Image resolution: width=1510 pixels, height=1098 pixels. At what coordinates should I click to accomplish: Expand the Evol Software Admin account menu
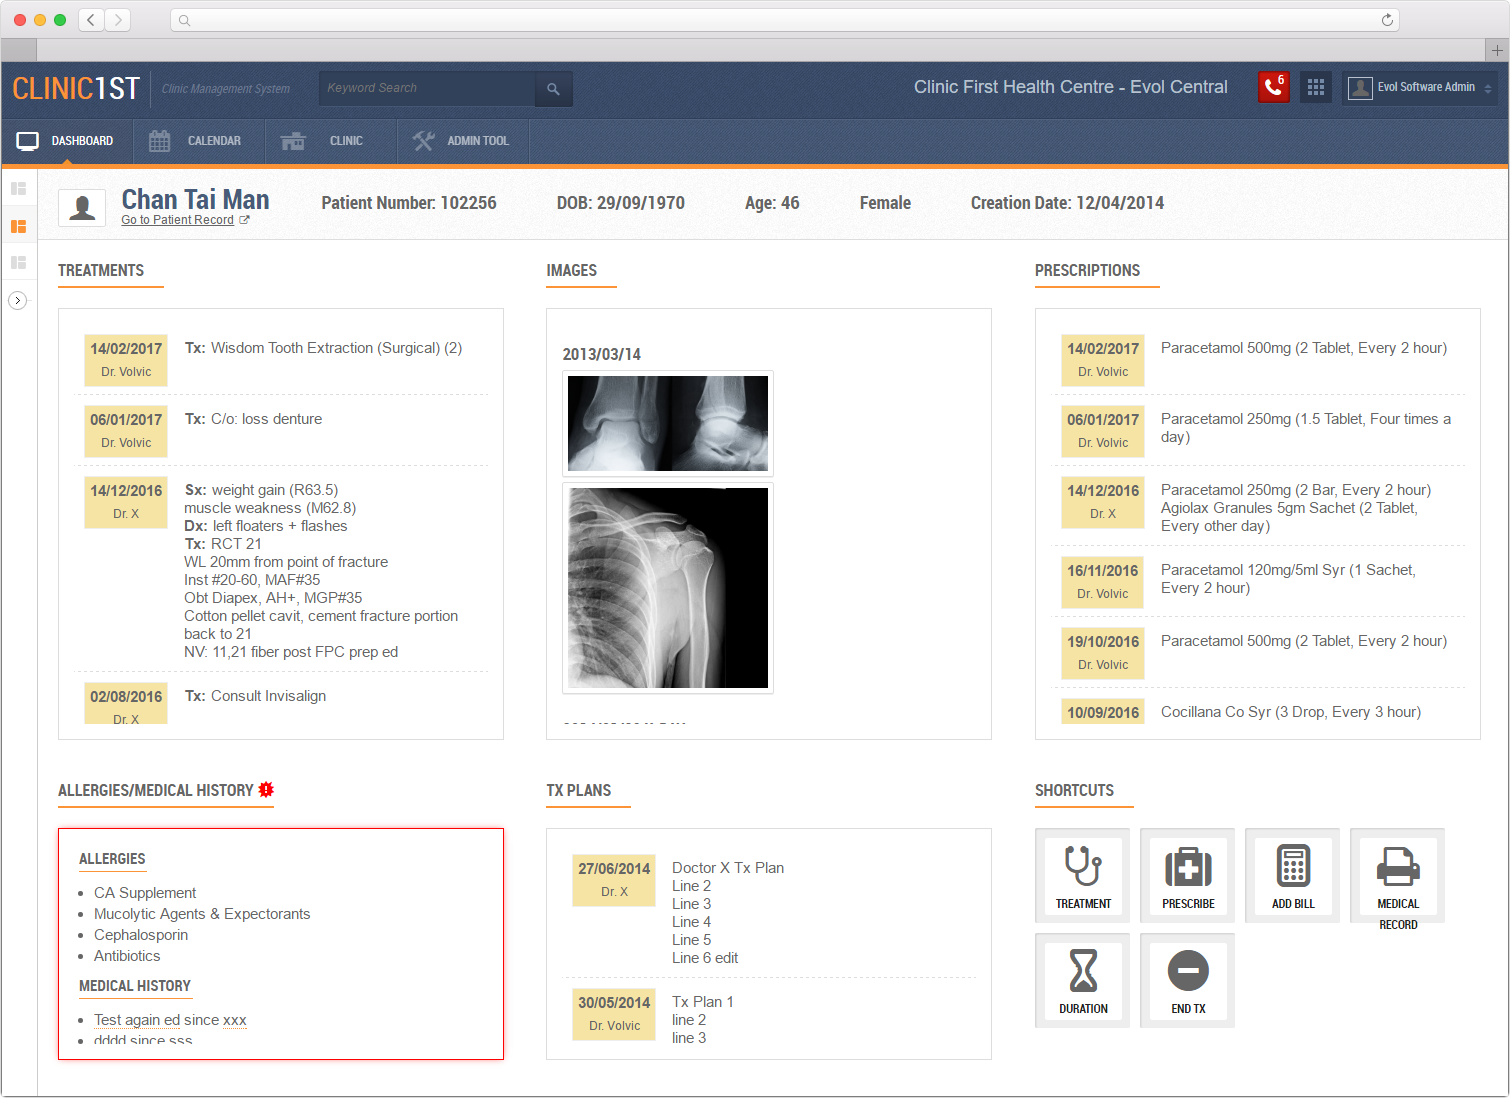(1421, 87)
